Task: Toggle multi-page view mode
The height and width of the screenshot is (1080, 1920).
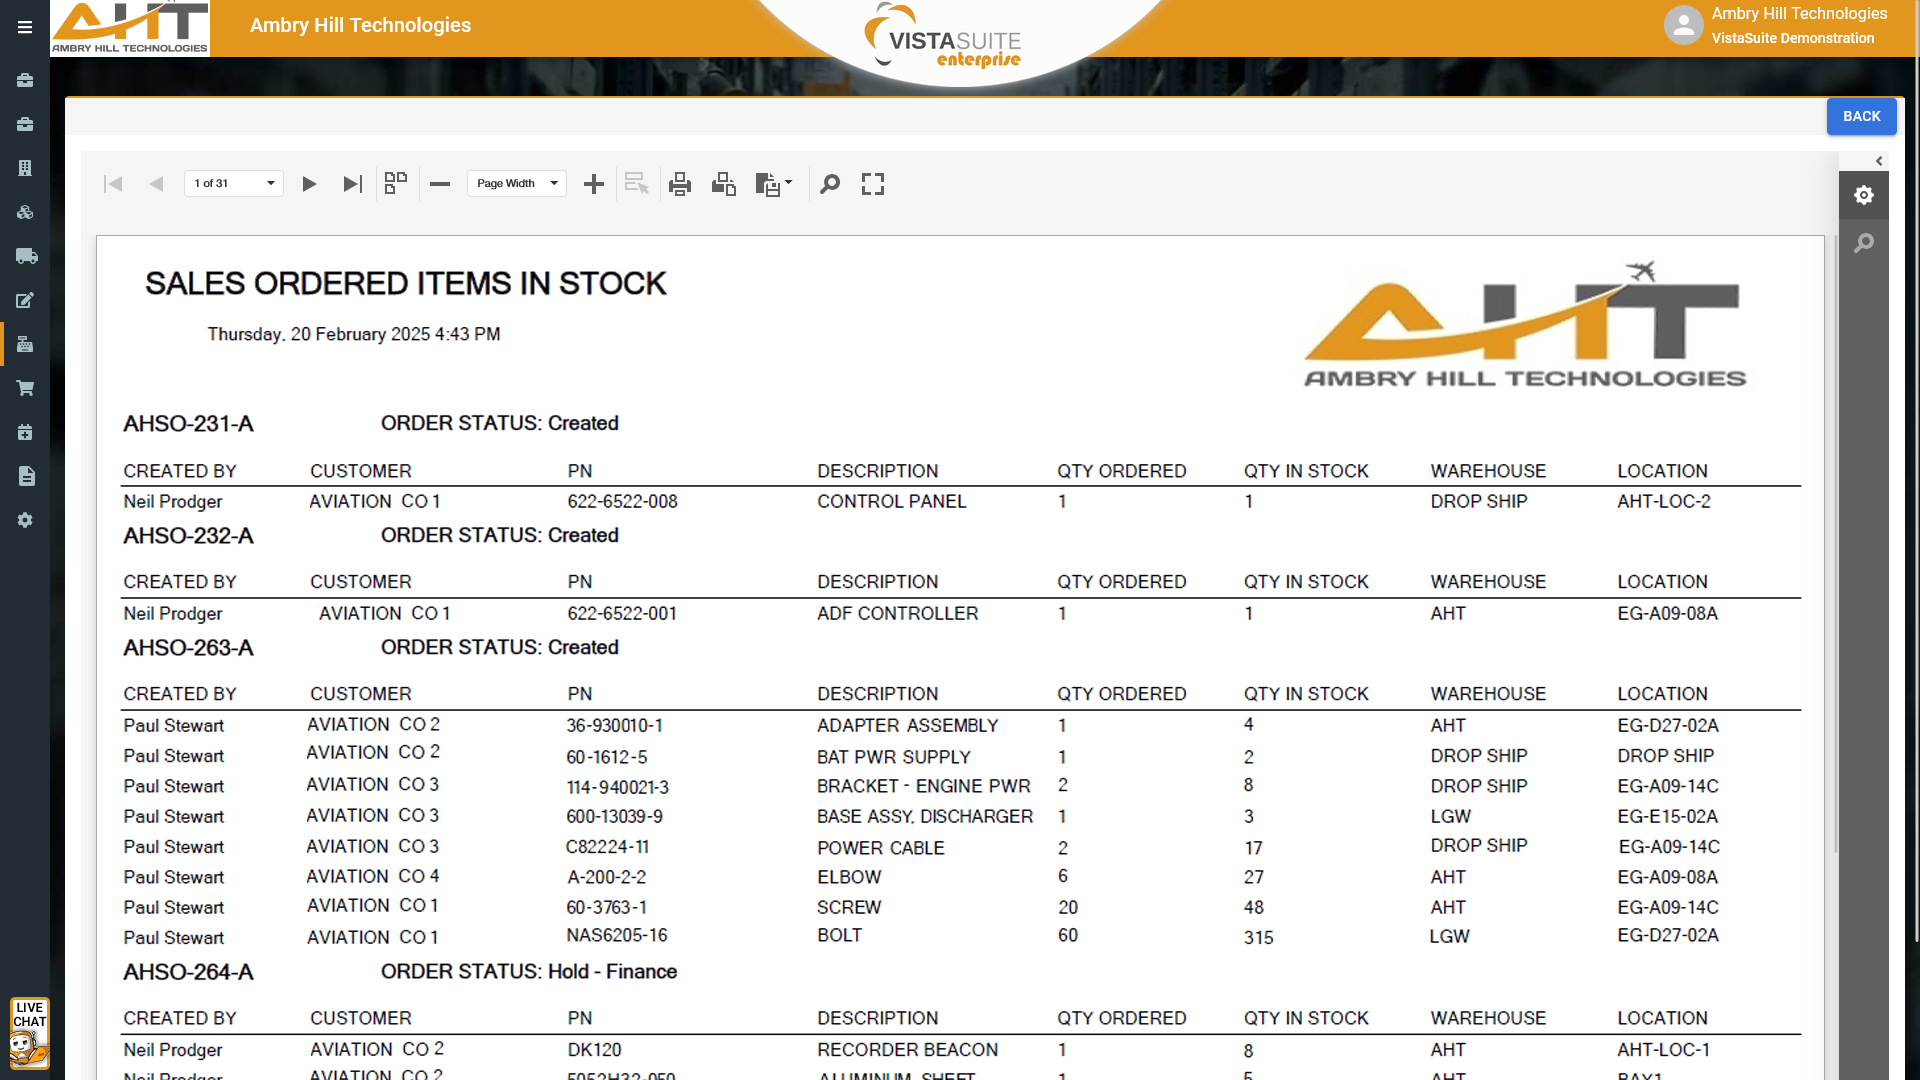Action: (396, 183)
